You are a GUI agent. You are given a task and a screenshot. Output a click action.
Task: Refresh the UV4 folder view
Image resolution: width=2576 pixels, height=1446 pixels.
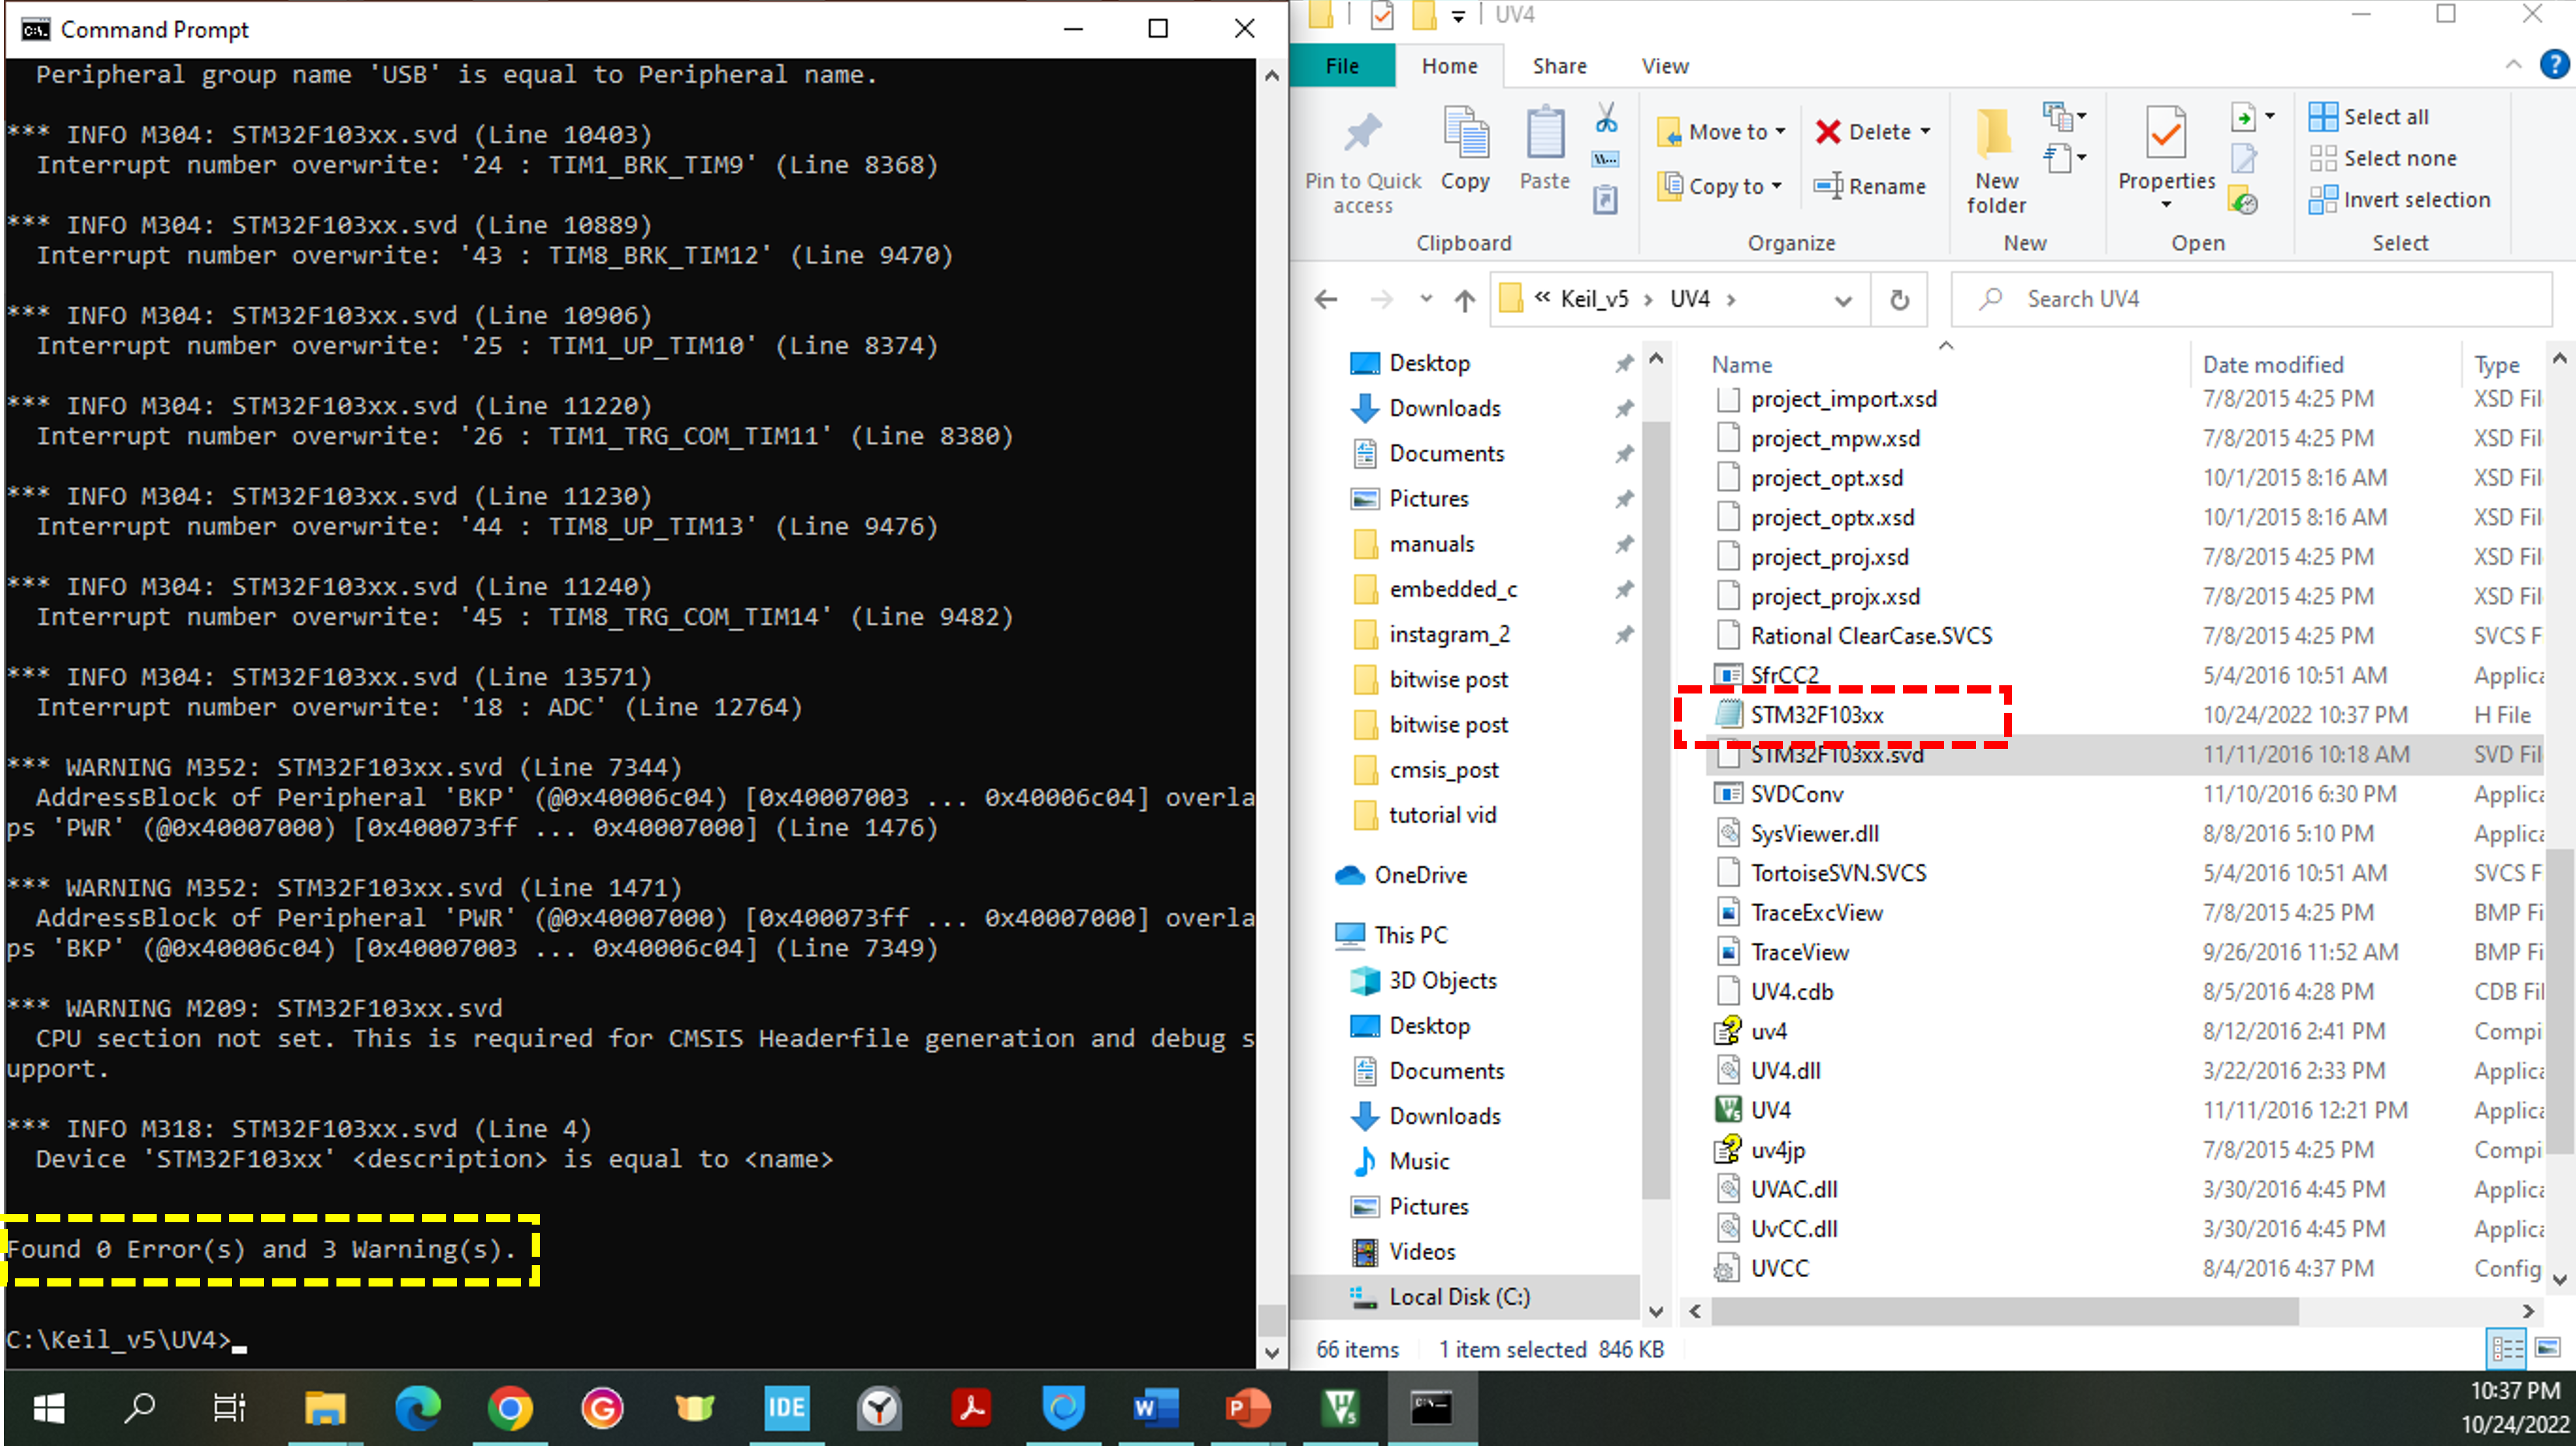(x=1899, y=299)
